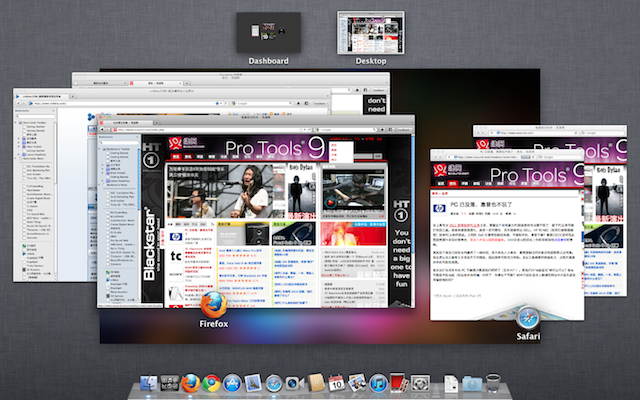Open Photo Booth from the Dock
The height and width of the screenshot is (400, 640).
coord(399,383)
